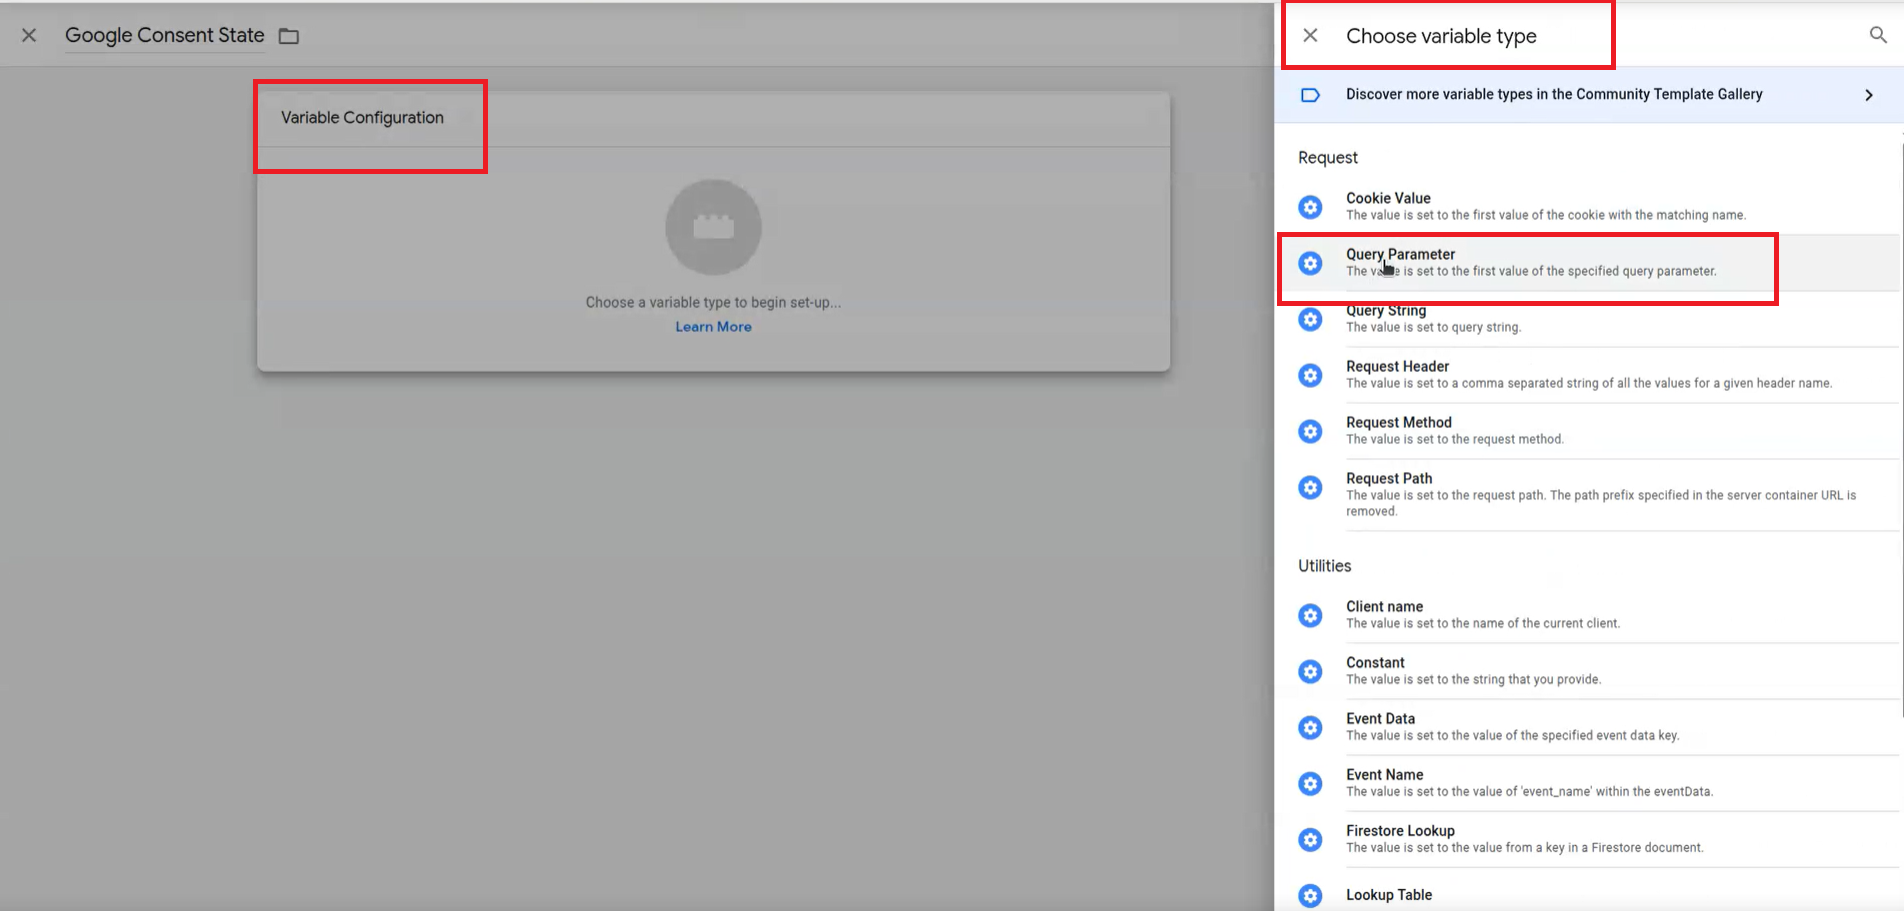
Task: Click the Request Header gear icon
Action: coord(1310,375)
